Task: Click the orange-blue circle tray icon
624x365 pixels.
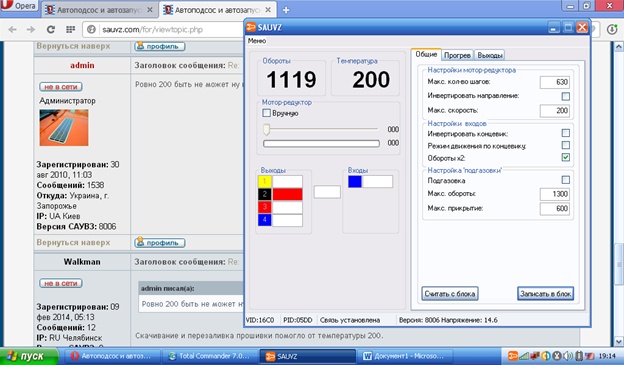Action: 546,355
